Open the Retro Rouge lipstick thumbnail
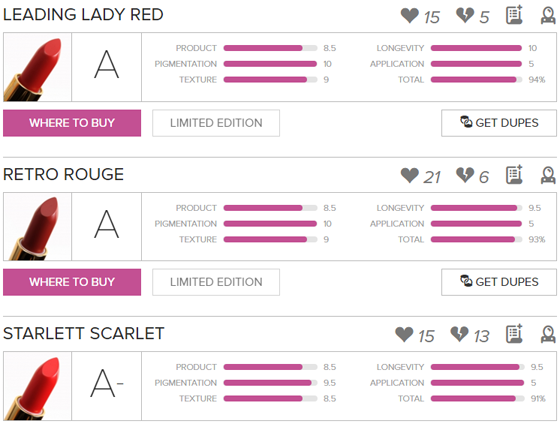 pos(38,226)
